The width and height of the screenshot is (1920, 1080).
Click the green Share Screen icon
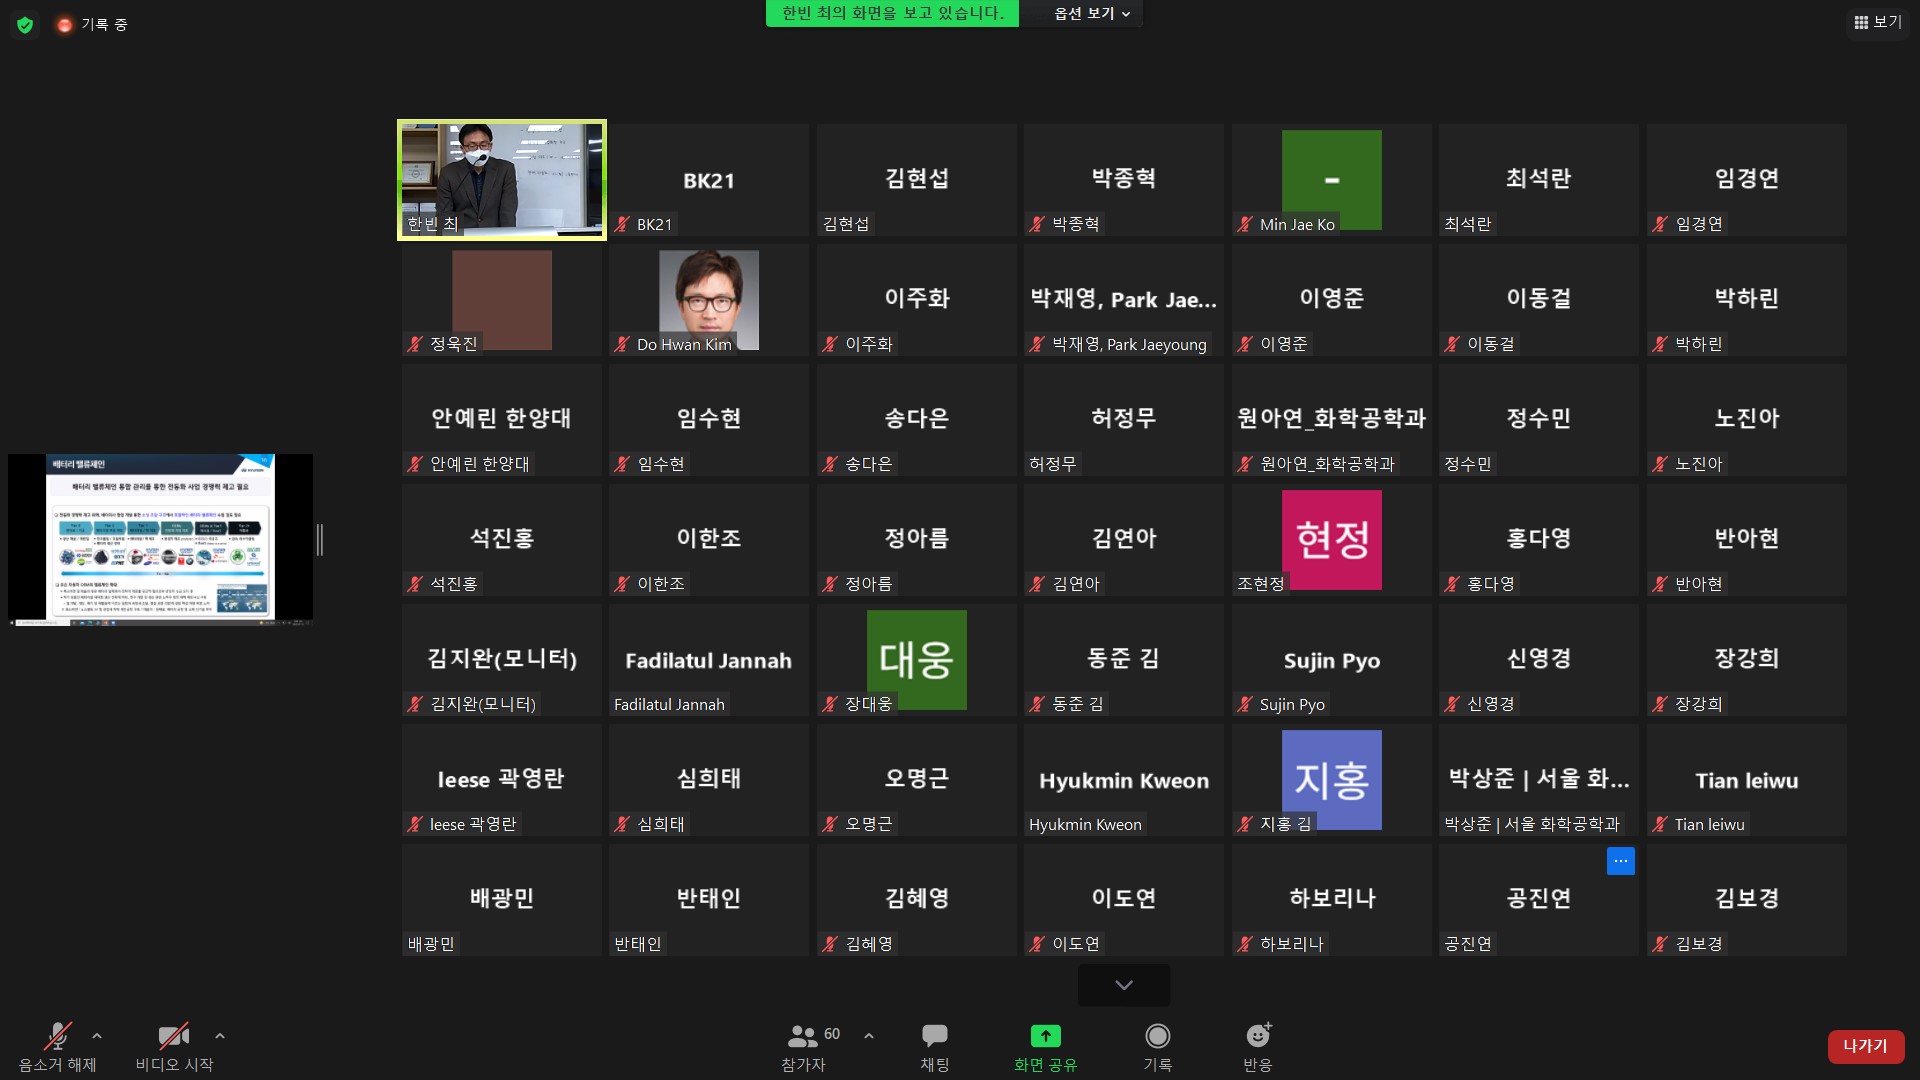tap(1045, 1036)
